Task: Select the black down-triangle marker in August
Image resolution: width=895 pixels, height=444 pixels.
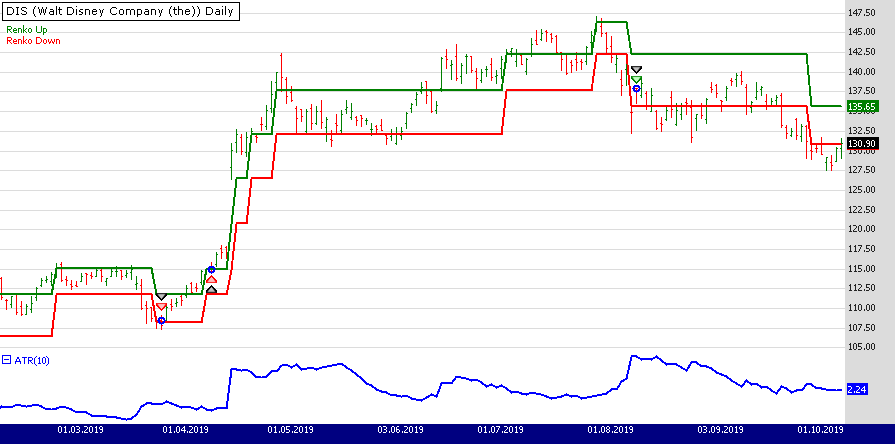Action: tap(636, 69)
